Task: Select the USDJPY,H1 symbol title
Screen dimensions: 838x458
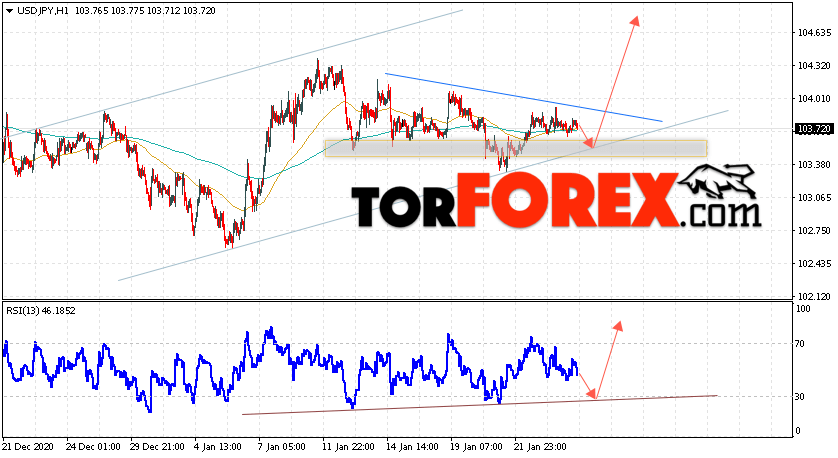Action: coord(43,11)
